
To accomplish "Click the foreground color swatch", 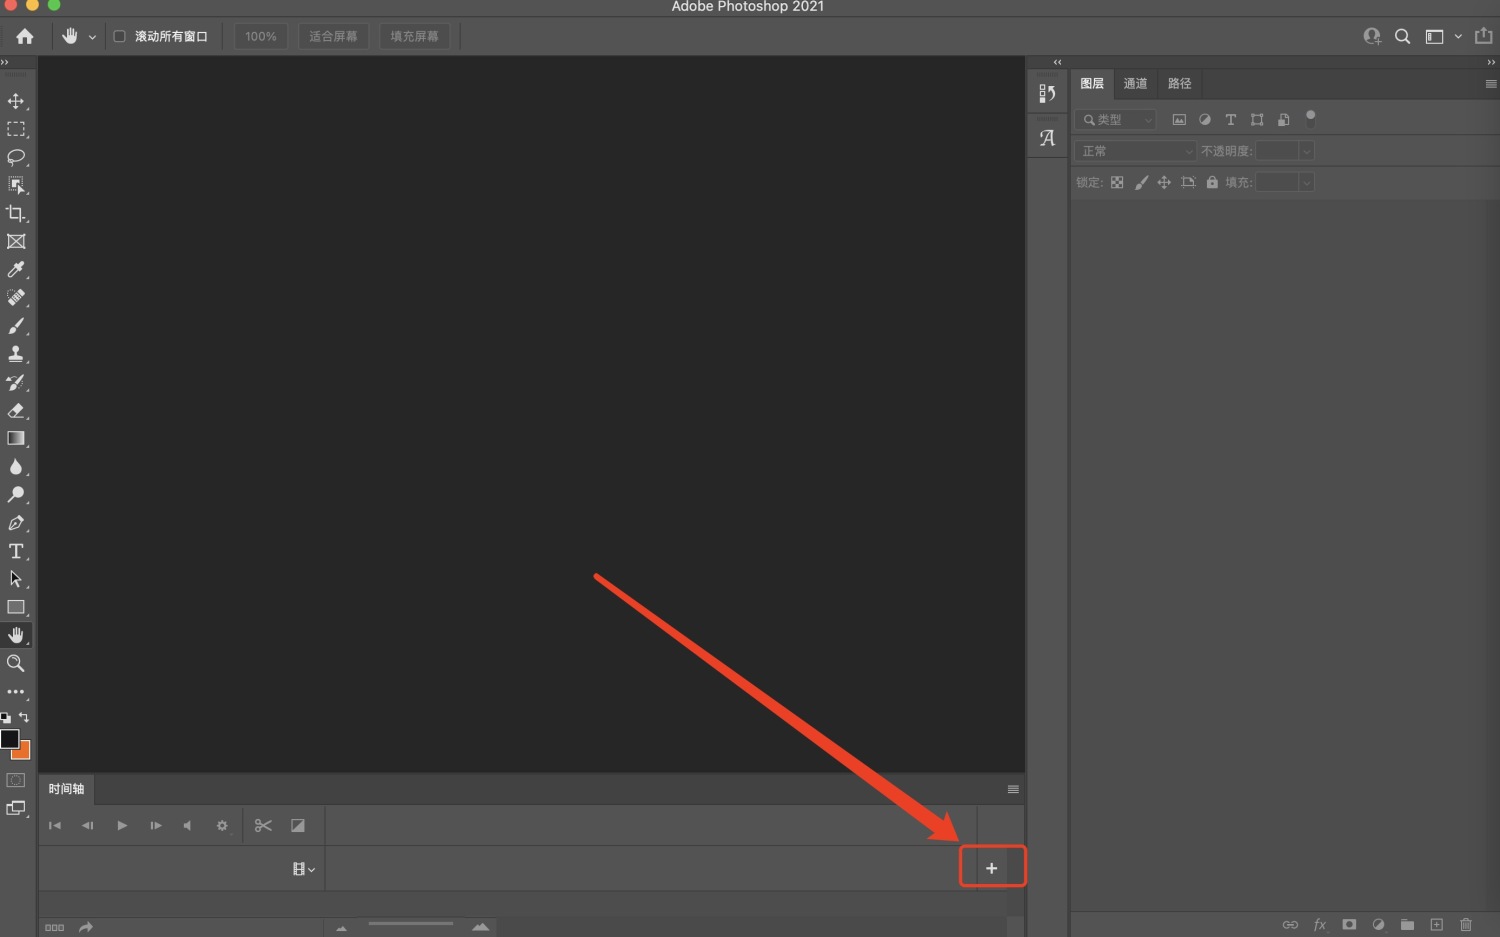I will point(9,738).
